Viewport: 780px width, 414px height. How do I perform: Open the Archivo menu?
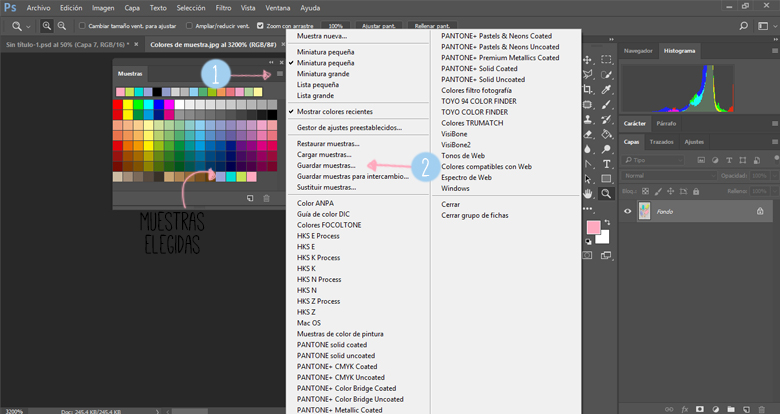click(38, 8)
